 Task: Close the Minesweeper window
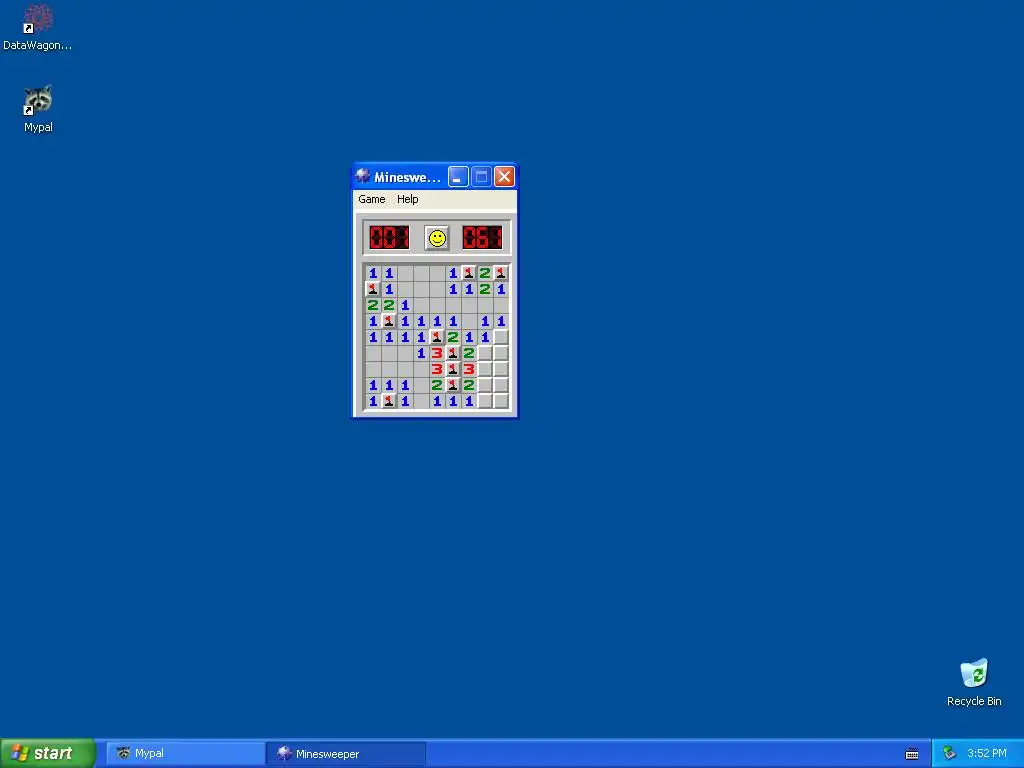click(x=504, y=176)
